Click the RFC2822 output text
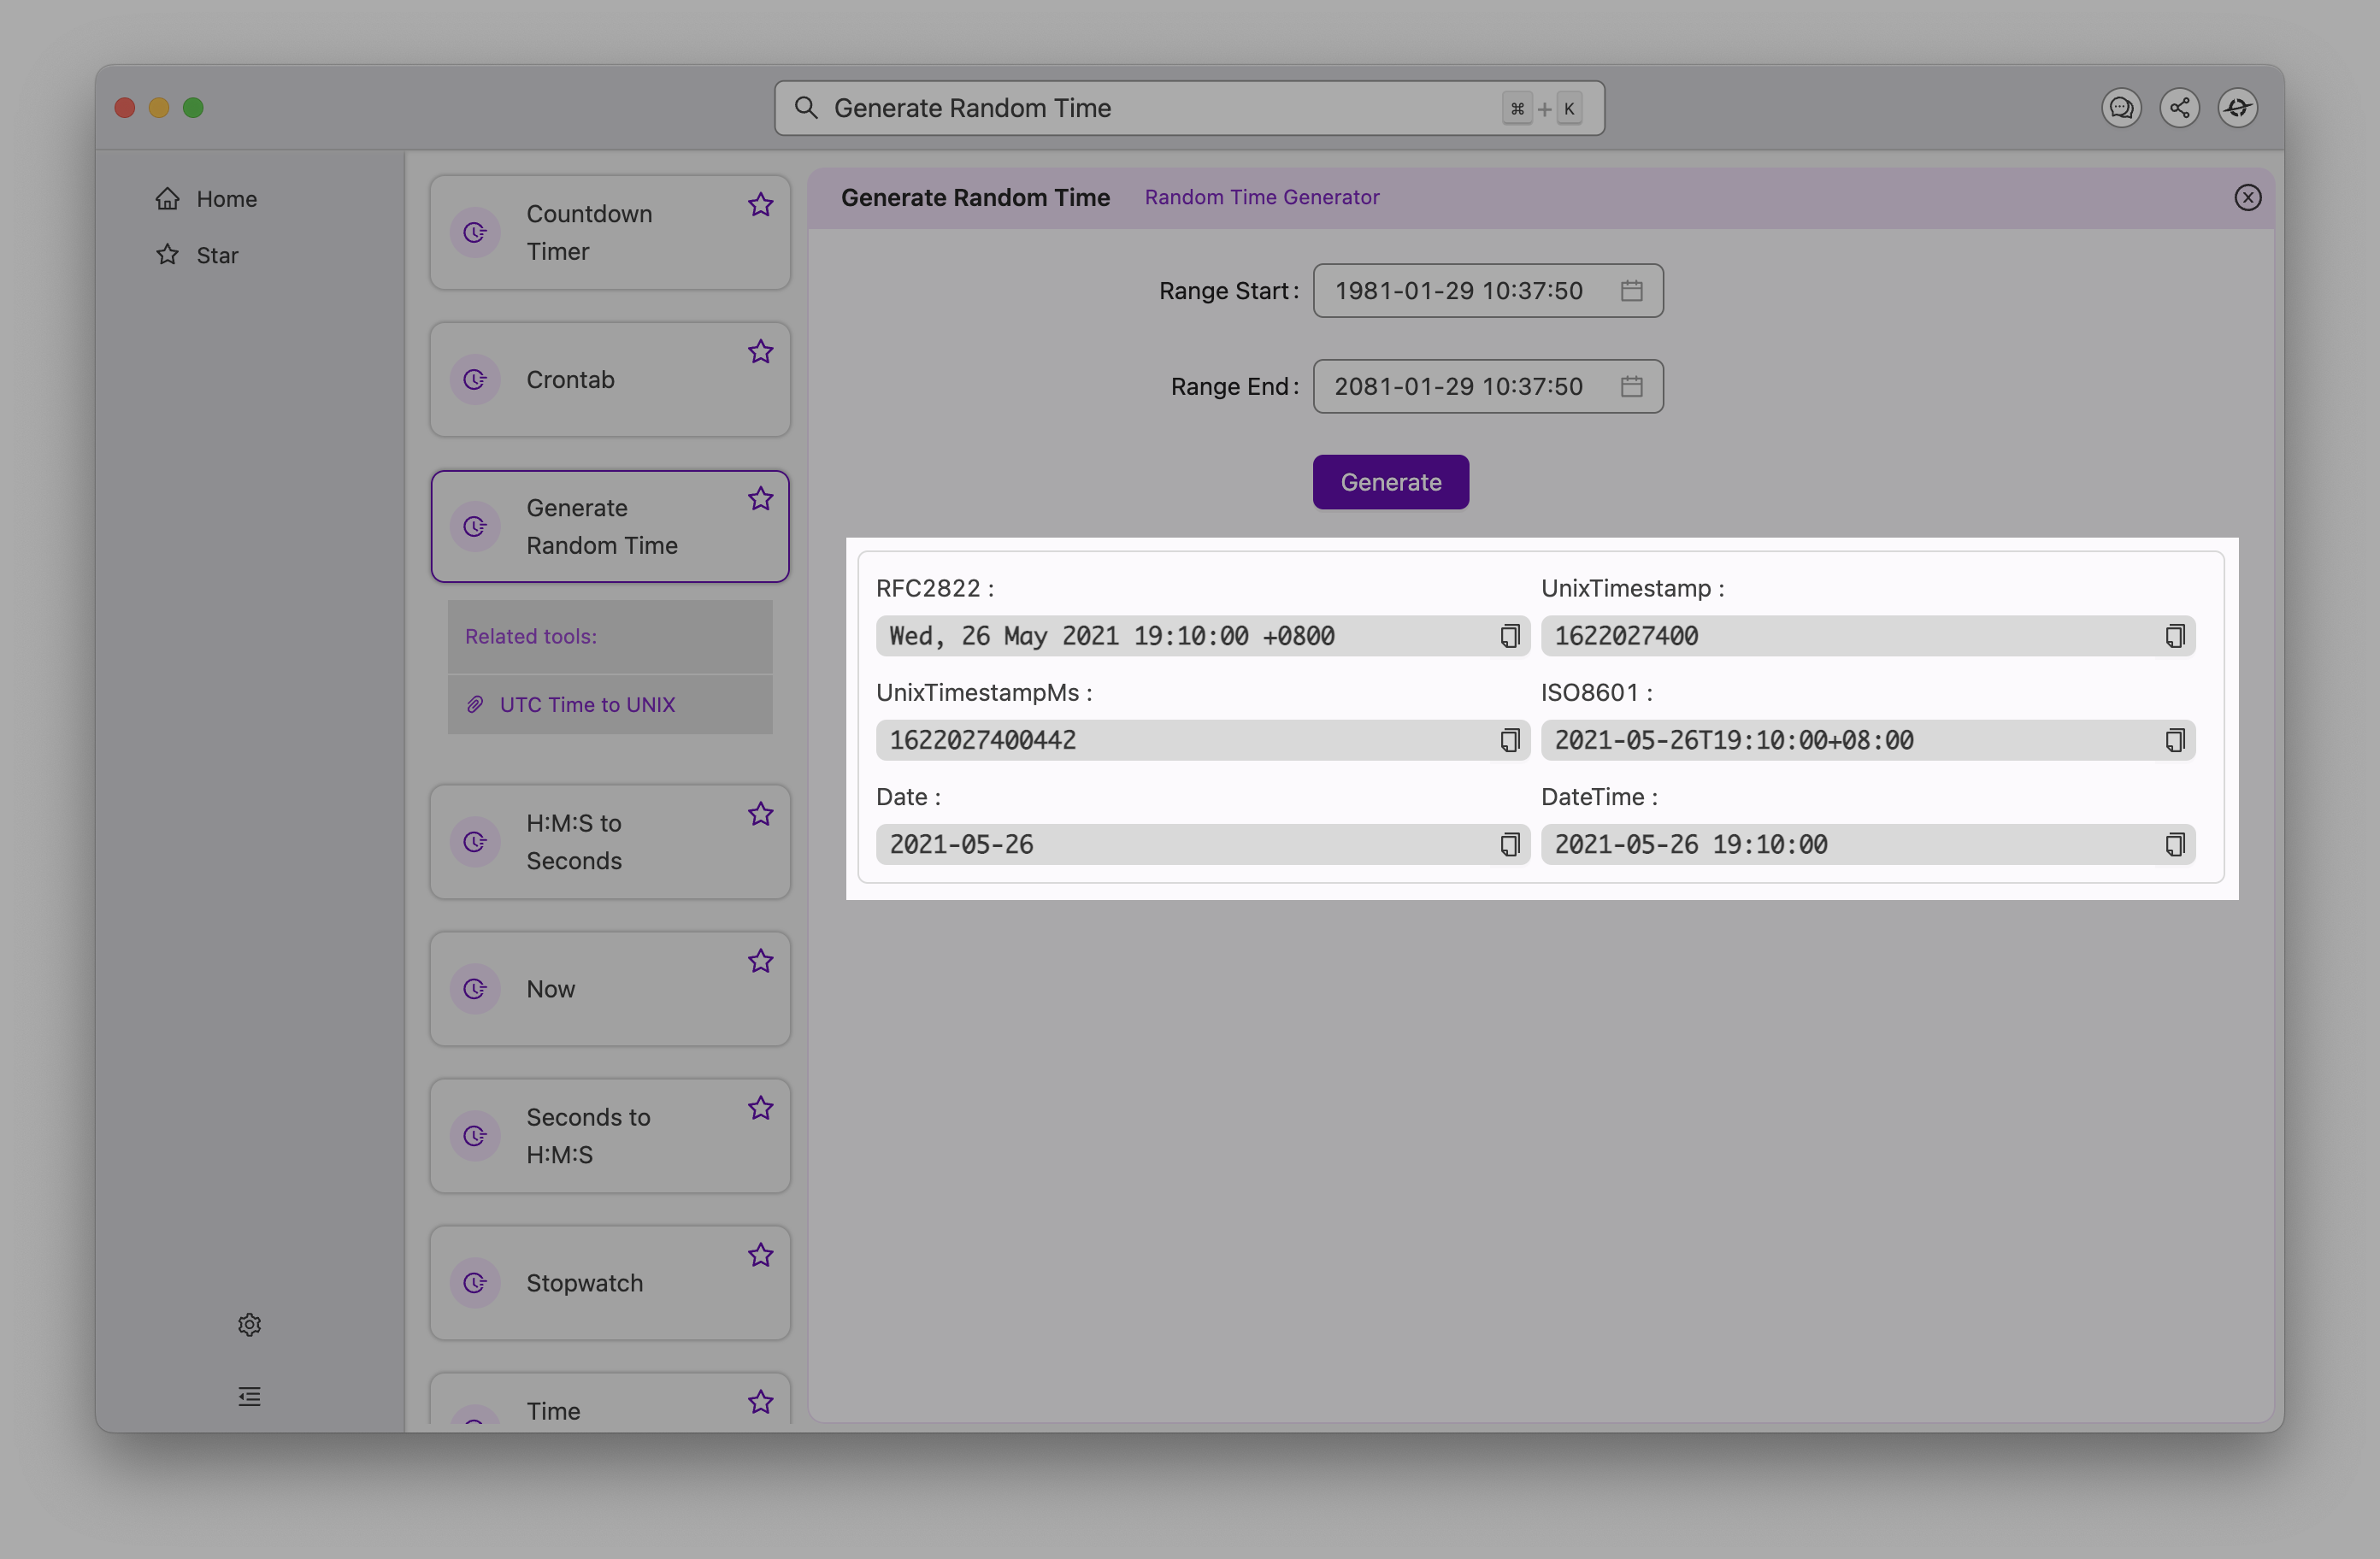Image resolution: width=2380 pixels, height=1559 pixels. tap(1112, 636)
